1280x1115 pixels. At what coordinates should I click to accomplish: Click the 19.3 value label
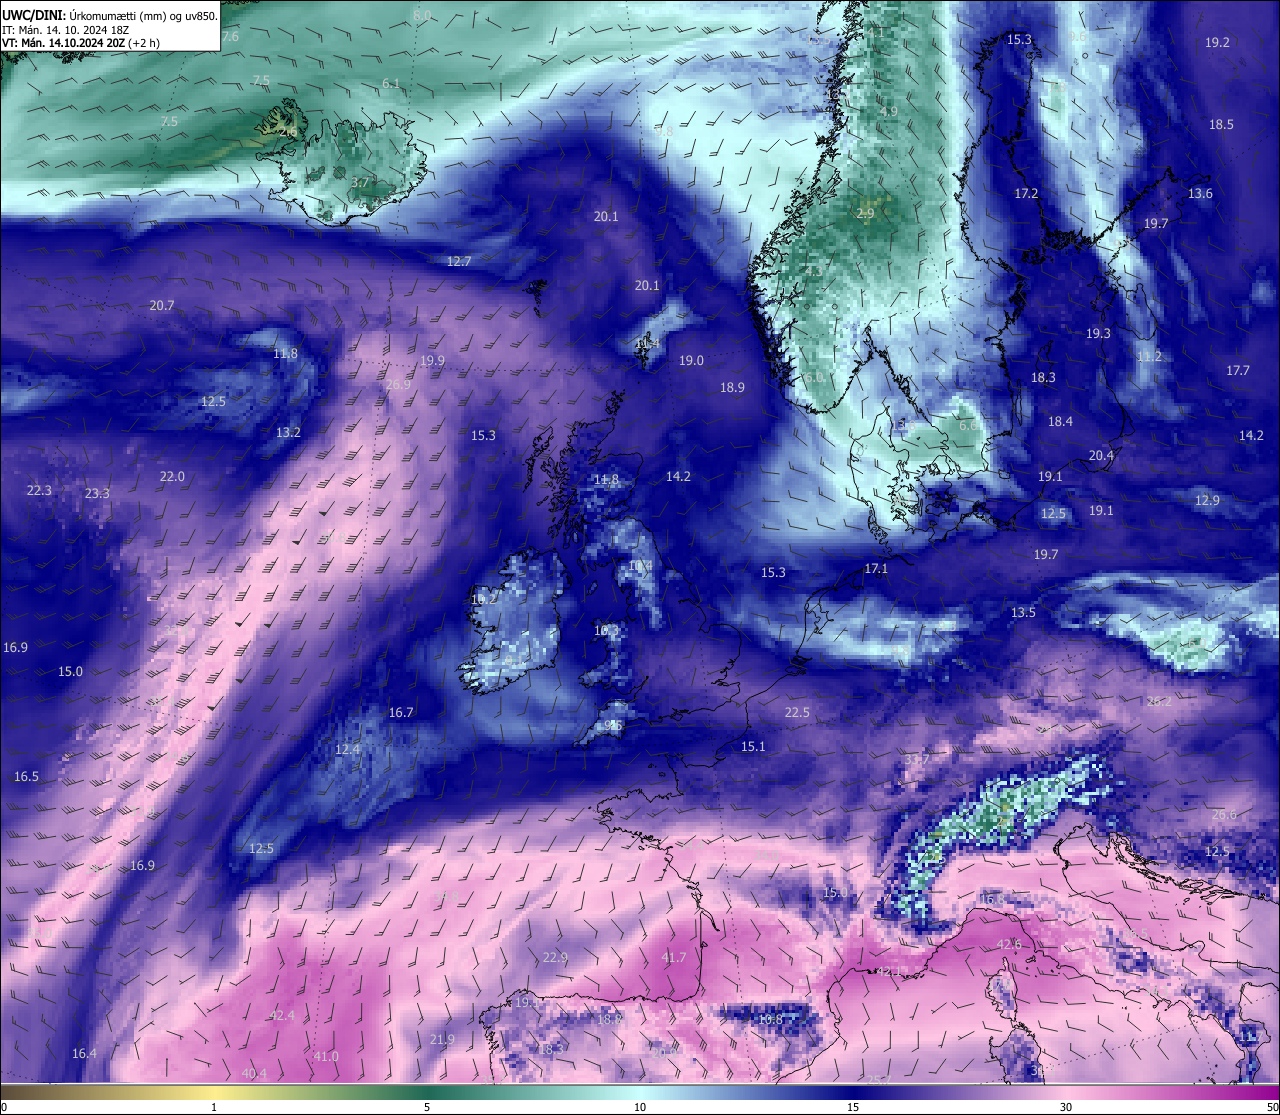[1098, 333]
